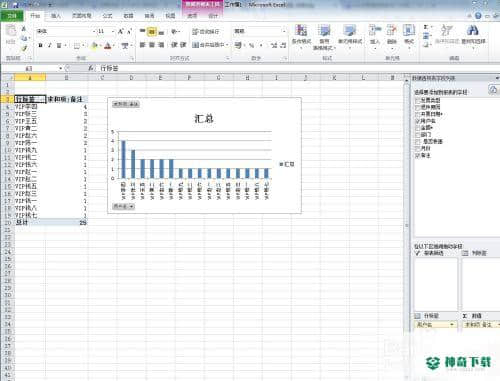Click the red font color button
The image size is (500, 381).
click(x=107, y=45)
